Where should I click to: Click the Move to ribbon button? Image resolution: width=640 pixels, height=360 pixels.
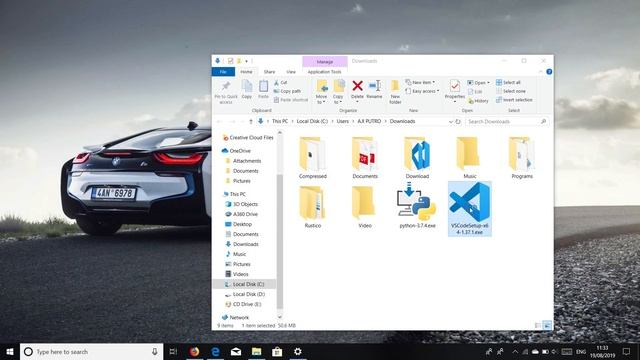322,91
